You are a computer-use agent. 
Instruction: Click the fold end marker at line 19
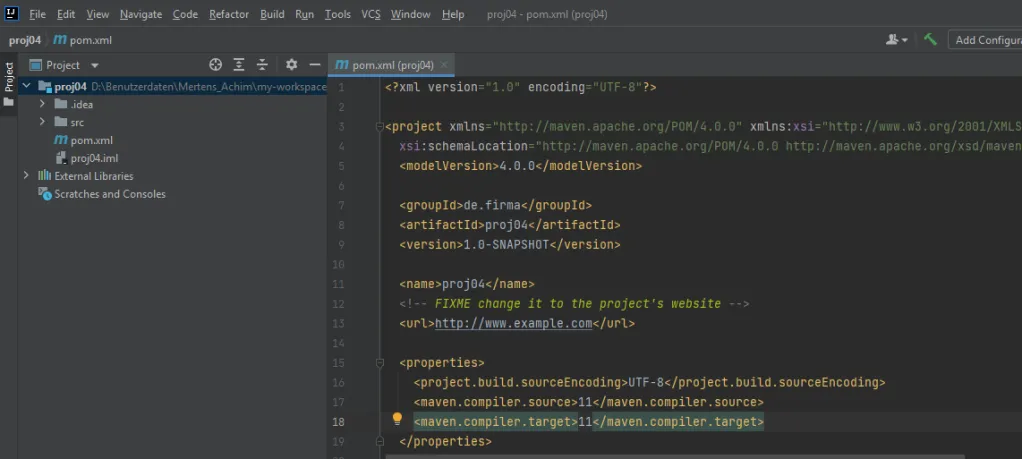pyautogui.click(x=380, y=441)
